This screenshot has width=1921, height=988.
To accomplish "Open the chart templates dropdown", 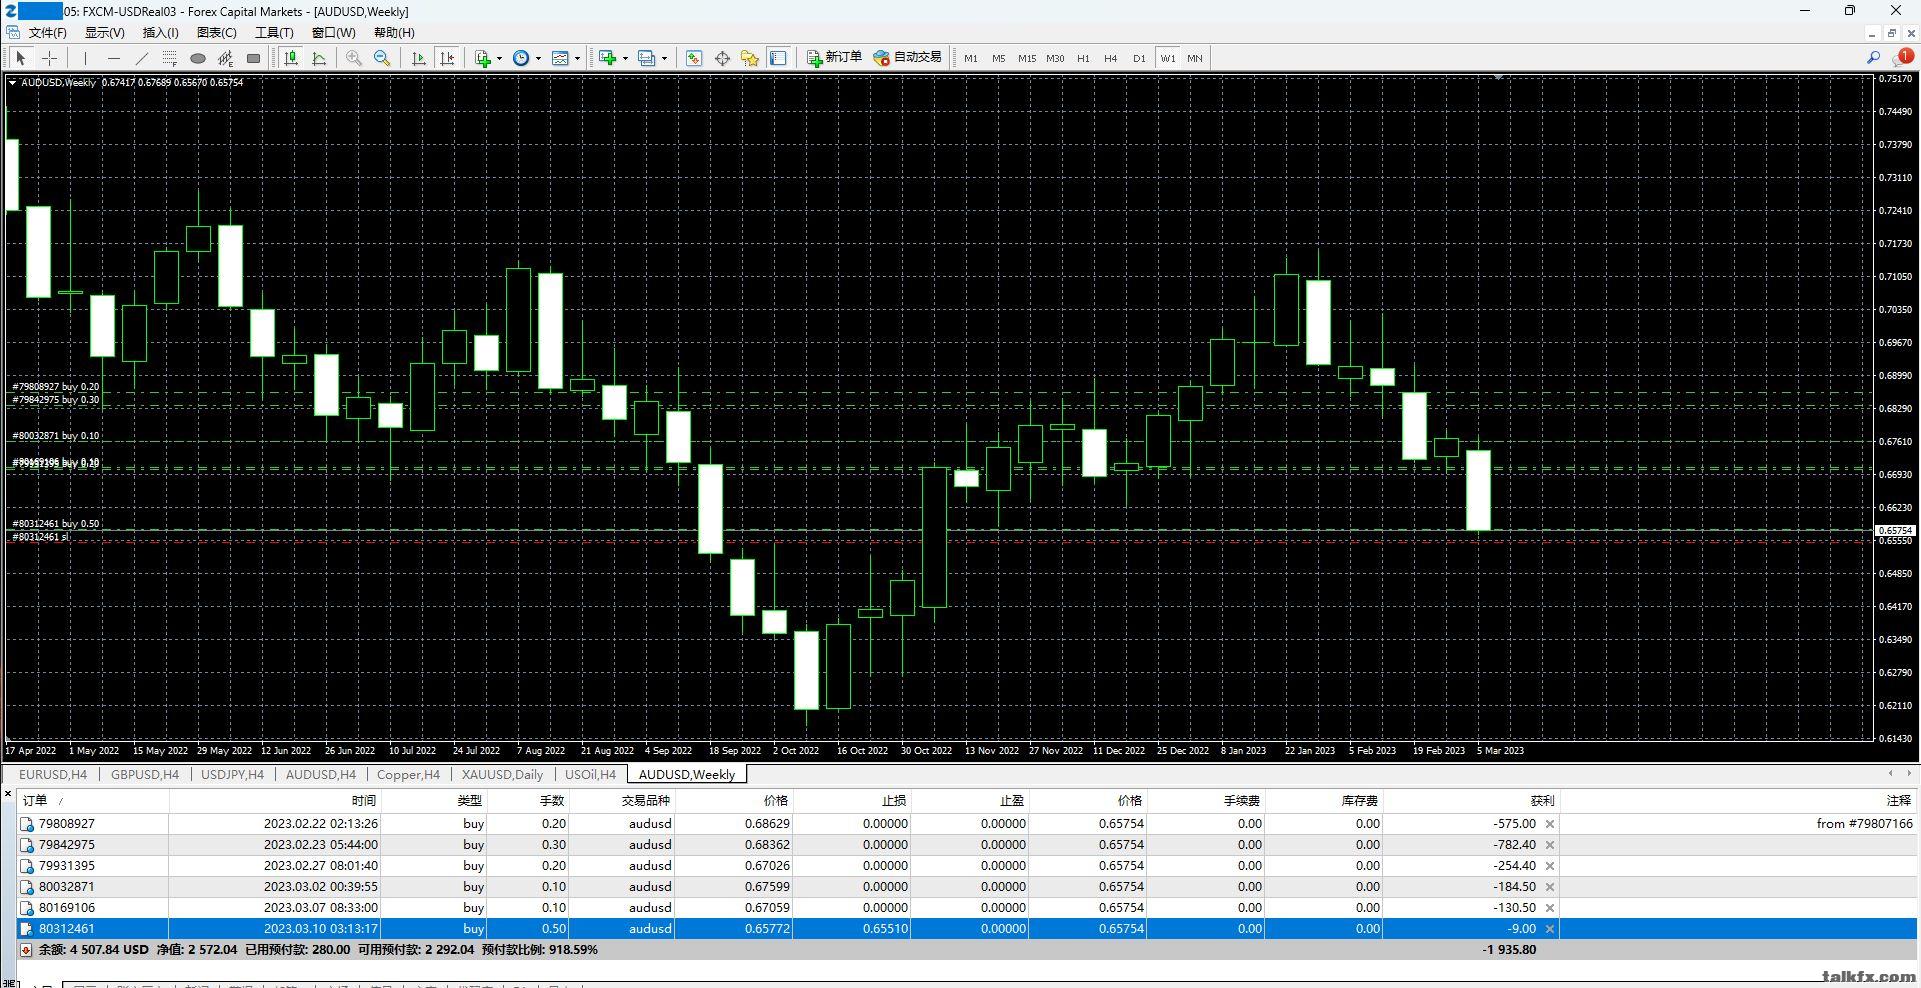I will [566, 58].
